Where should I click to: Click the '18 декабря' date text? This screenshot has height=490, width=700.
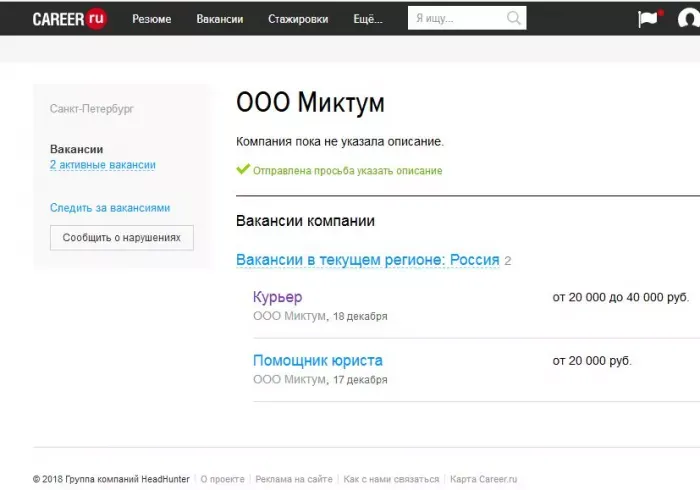coord(360,316)
